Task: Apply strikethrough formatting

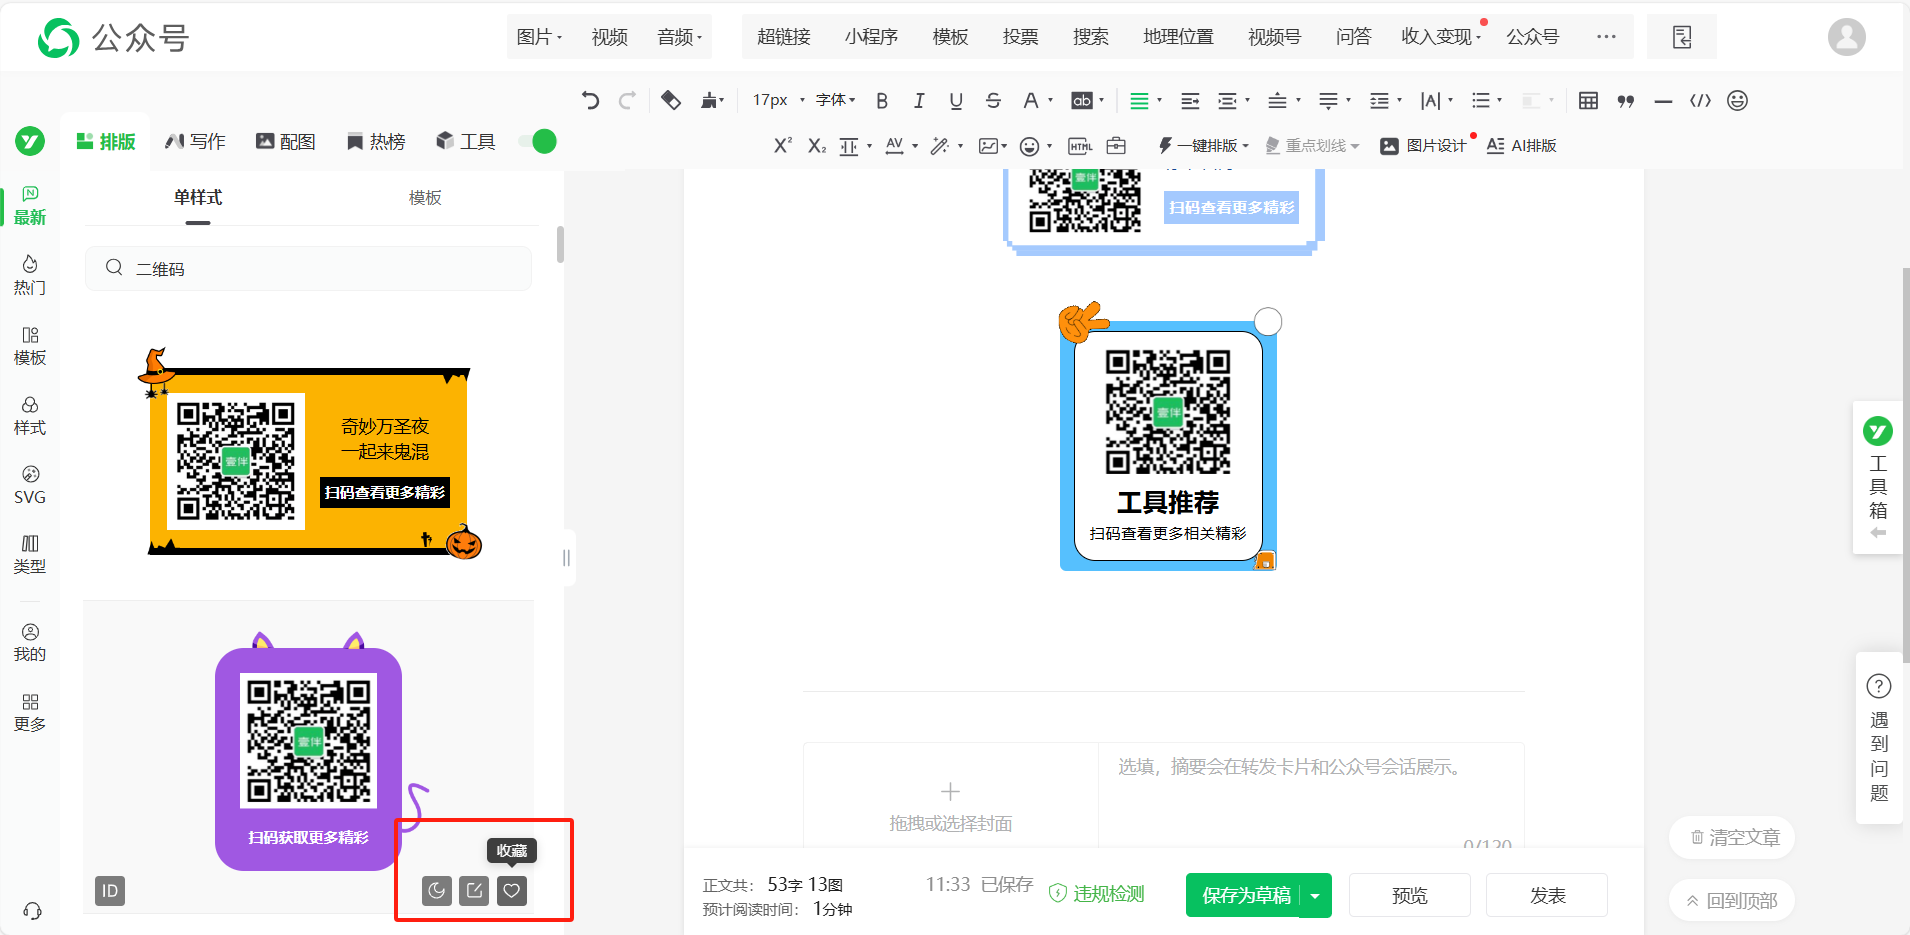Action: click(x=993, y=100)
